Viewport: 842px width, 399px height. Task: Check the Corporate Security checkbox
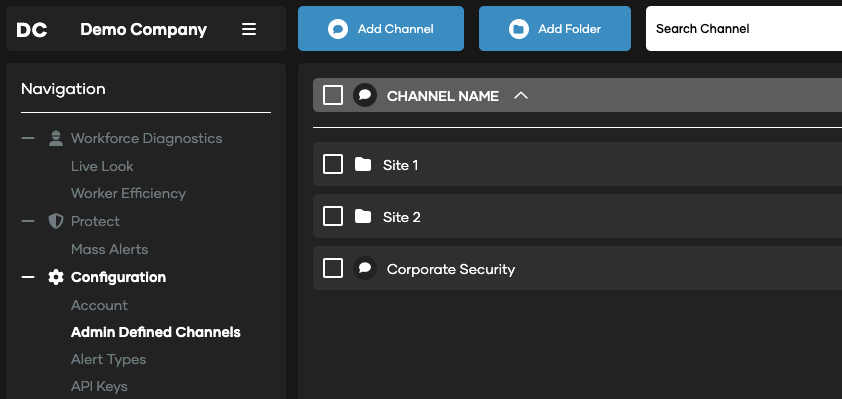pos(333,268)
